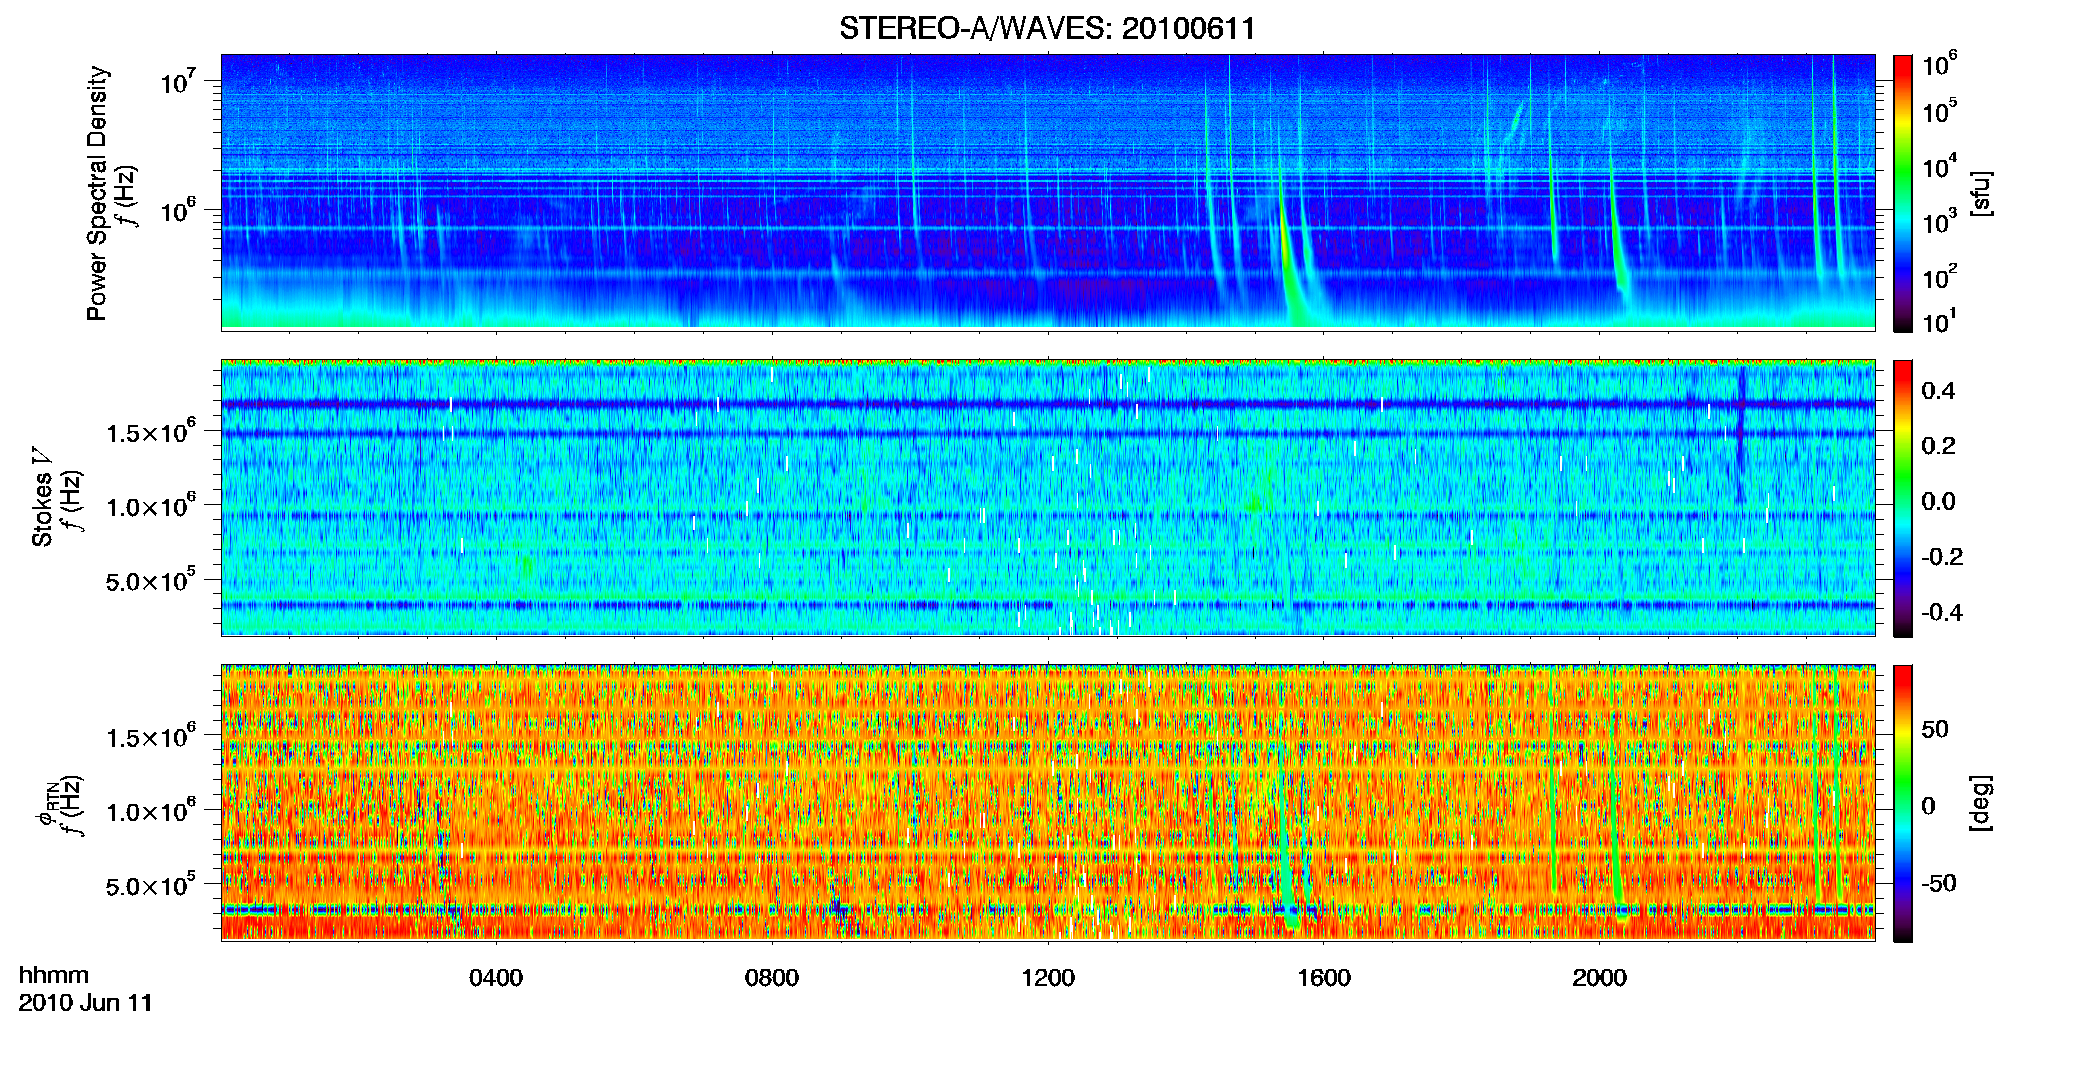Click the 50 label on the degrees color bar
The image size is (2096, 1080).
tap(1935, 729)
